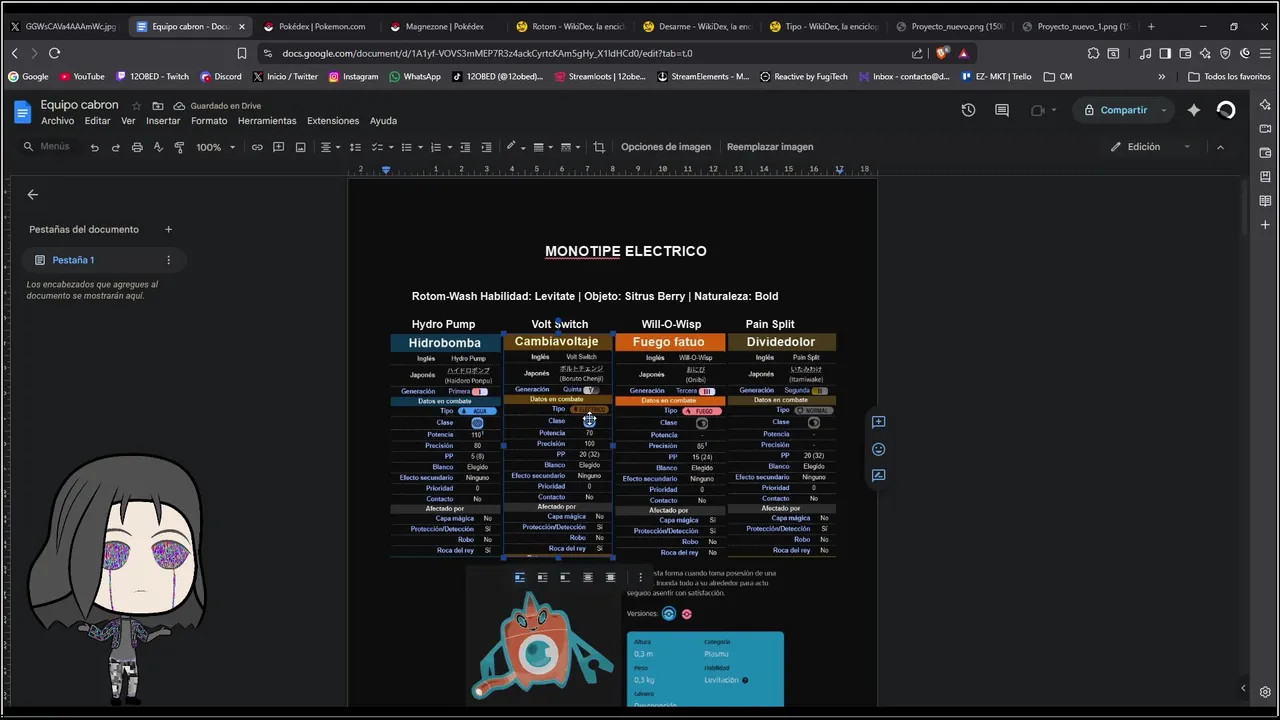The height and width of the screenshot is (720, 1280).
Task: Open the Gemini sparkle icon
Action: pyautogui.click(x=1193, y=110)
